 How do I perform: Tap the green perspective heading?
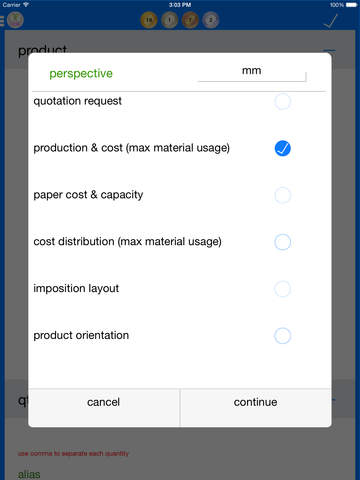point(81,73)
